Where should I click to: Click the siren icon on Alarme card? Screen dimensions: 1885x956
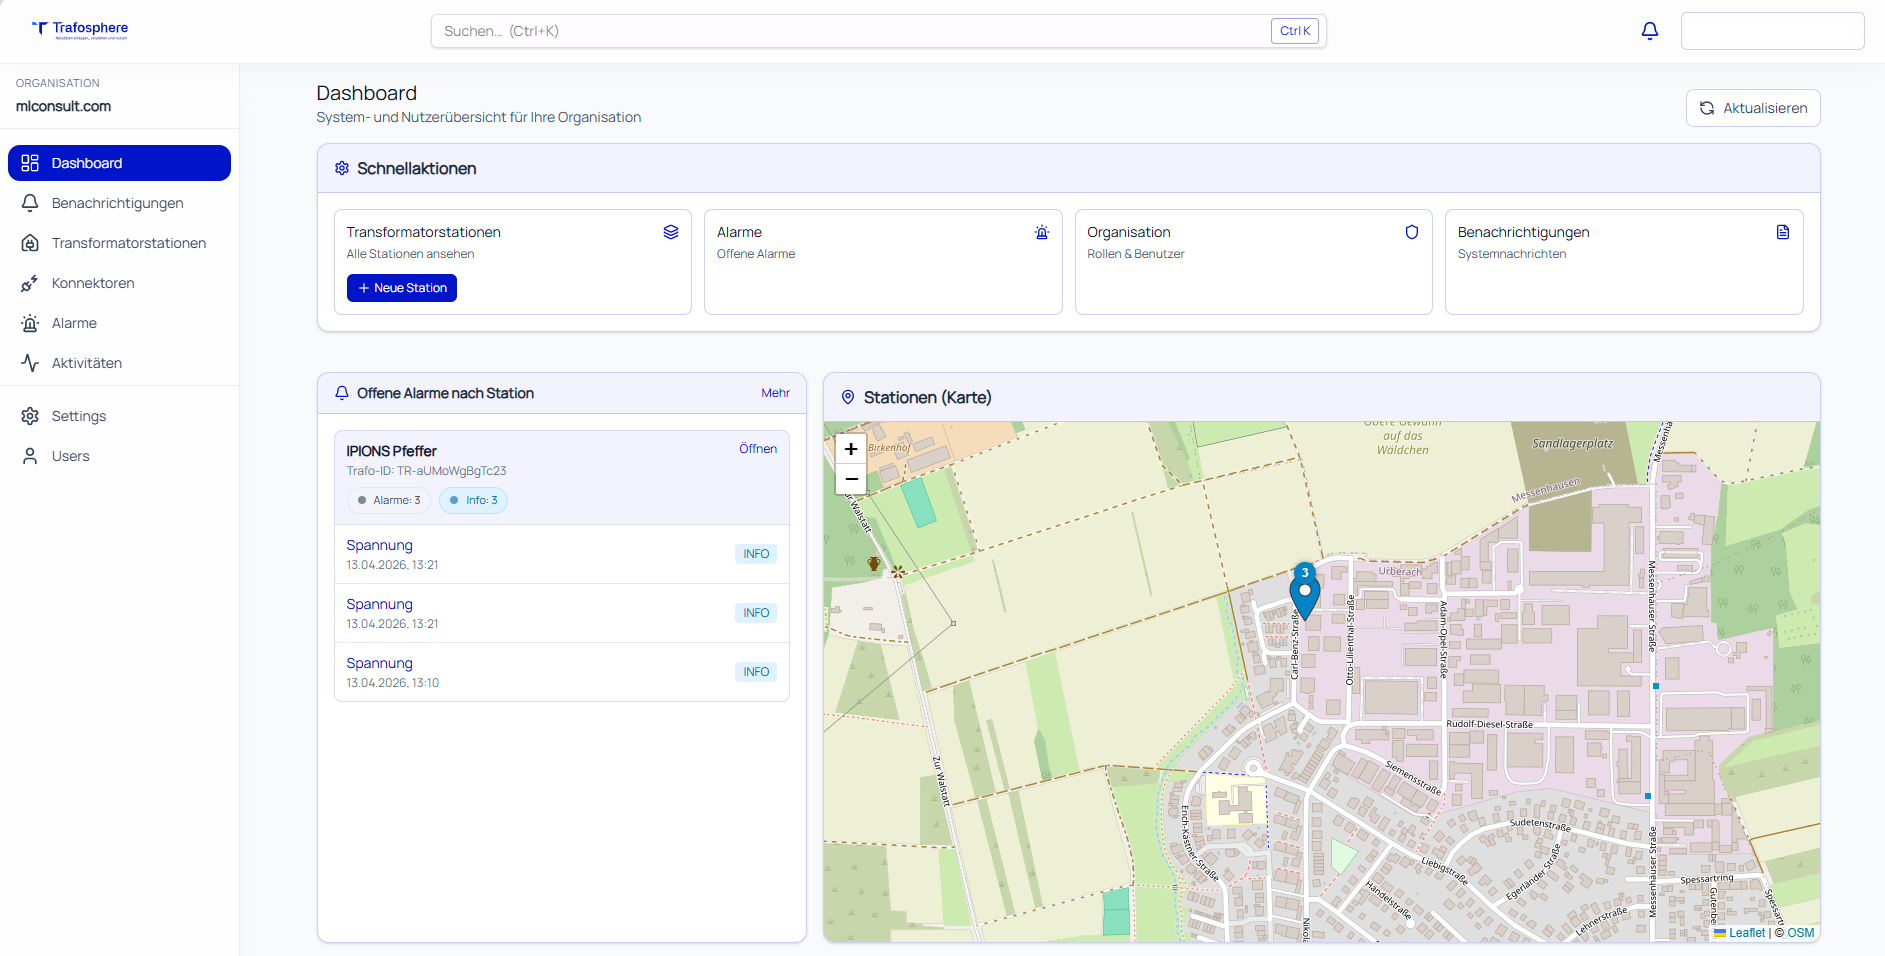click(x=1042, y=232)
